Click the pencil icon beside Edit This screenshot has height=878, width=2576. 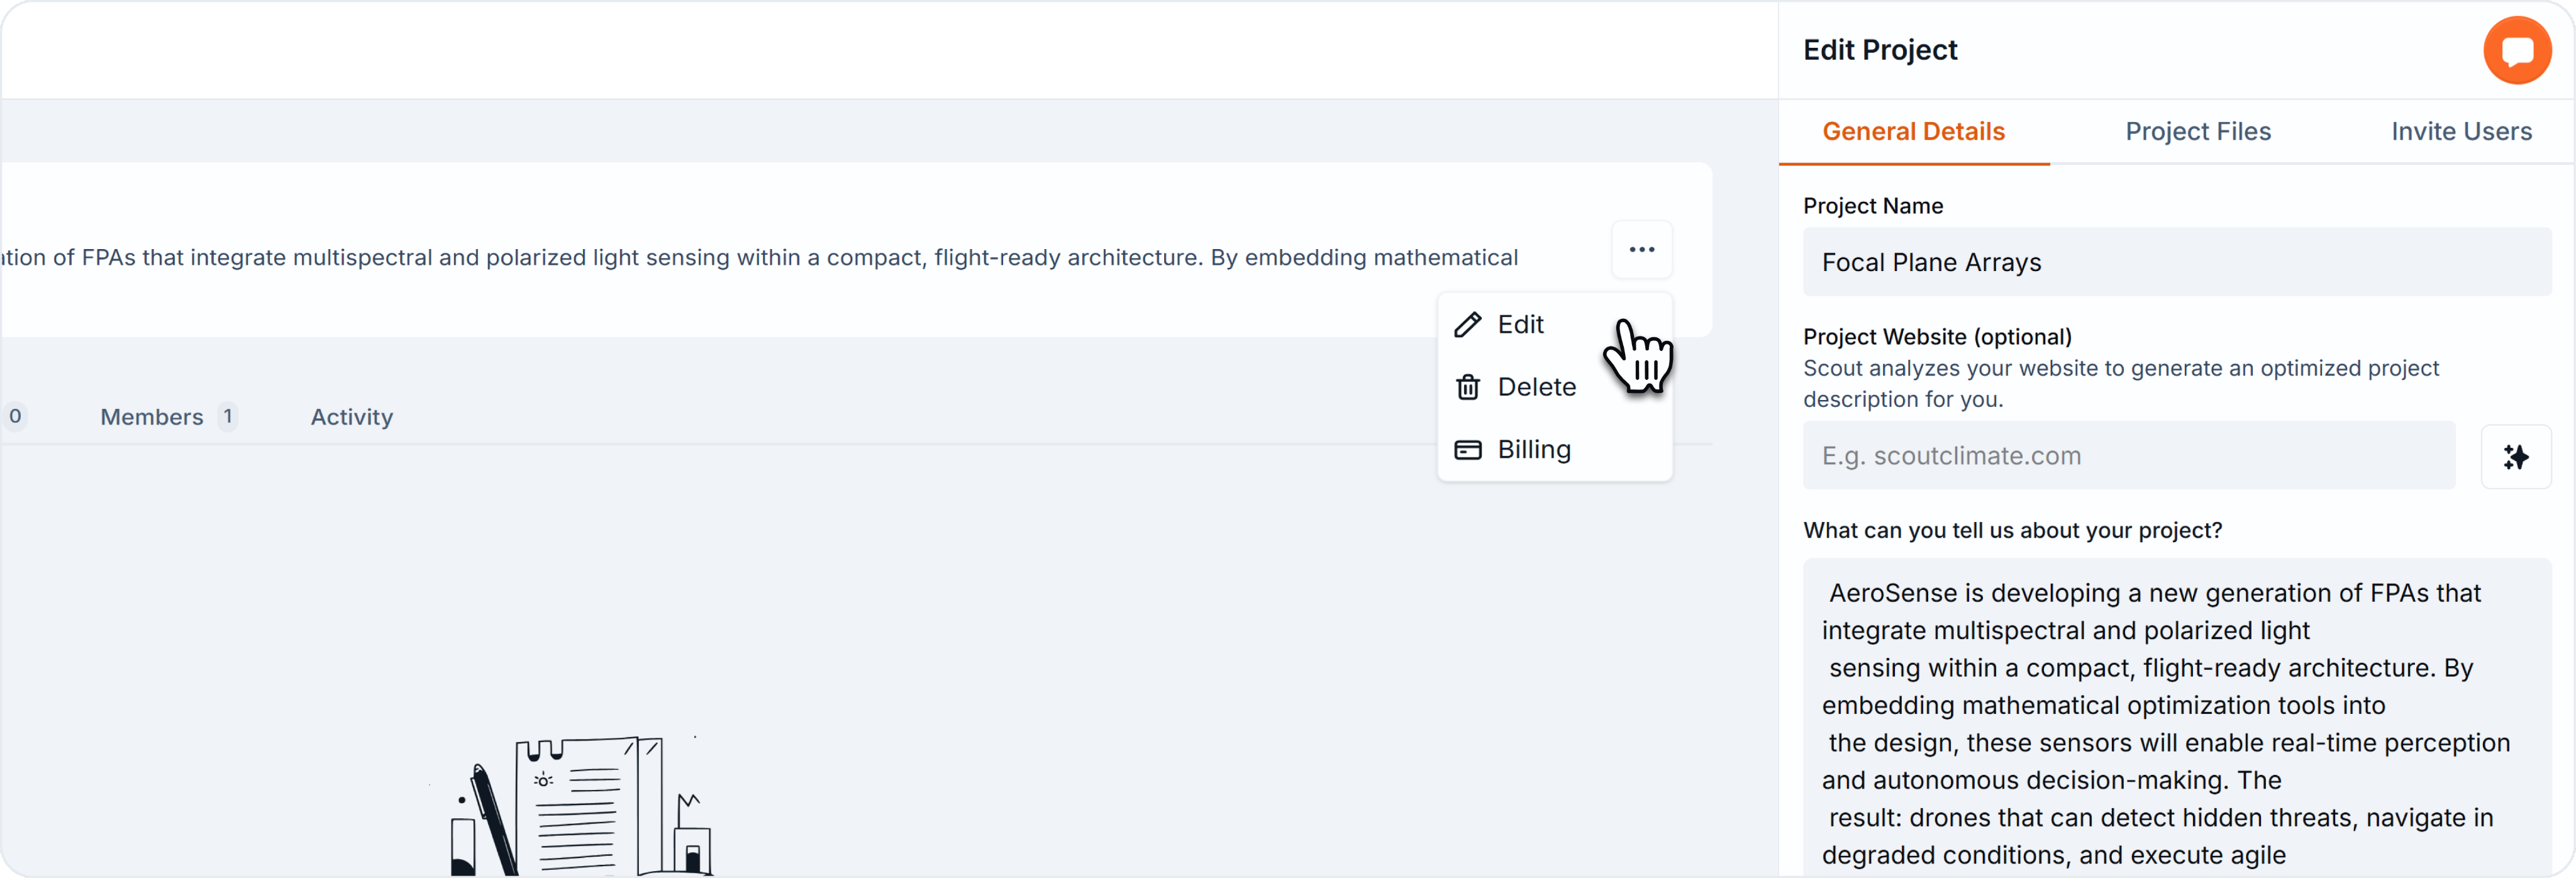(1467, 325)
